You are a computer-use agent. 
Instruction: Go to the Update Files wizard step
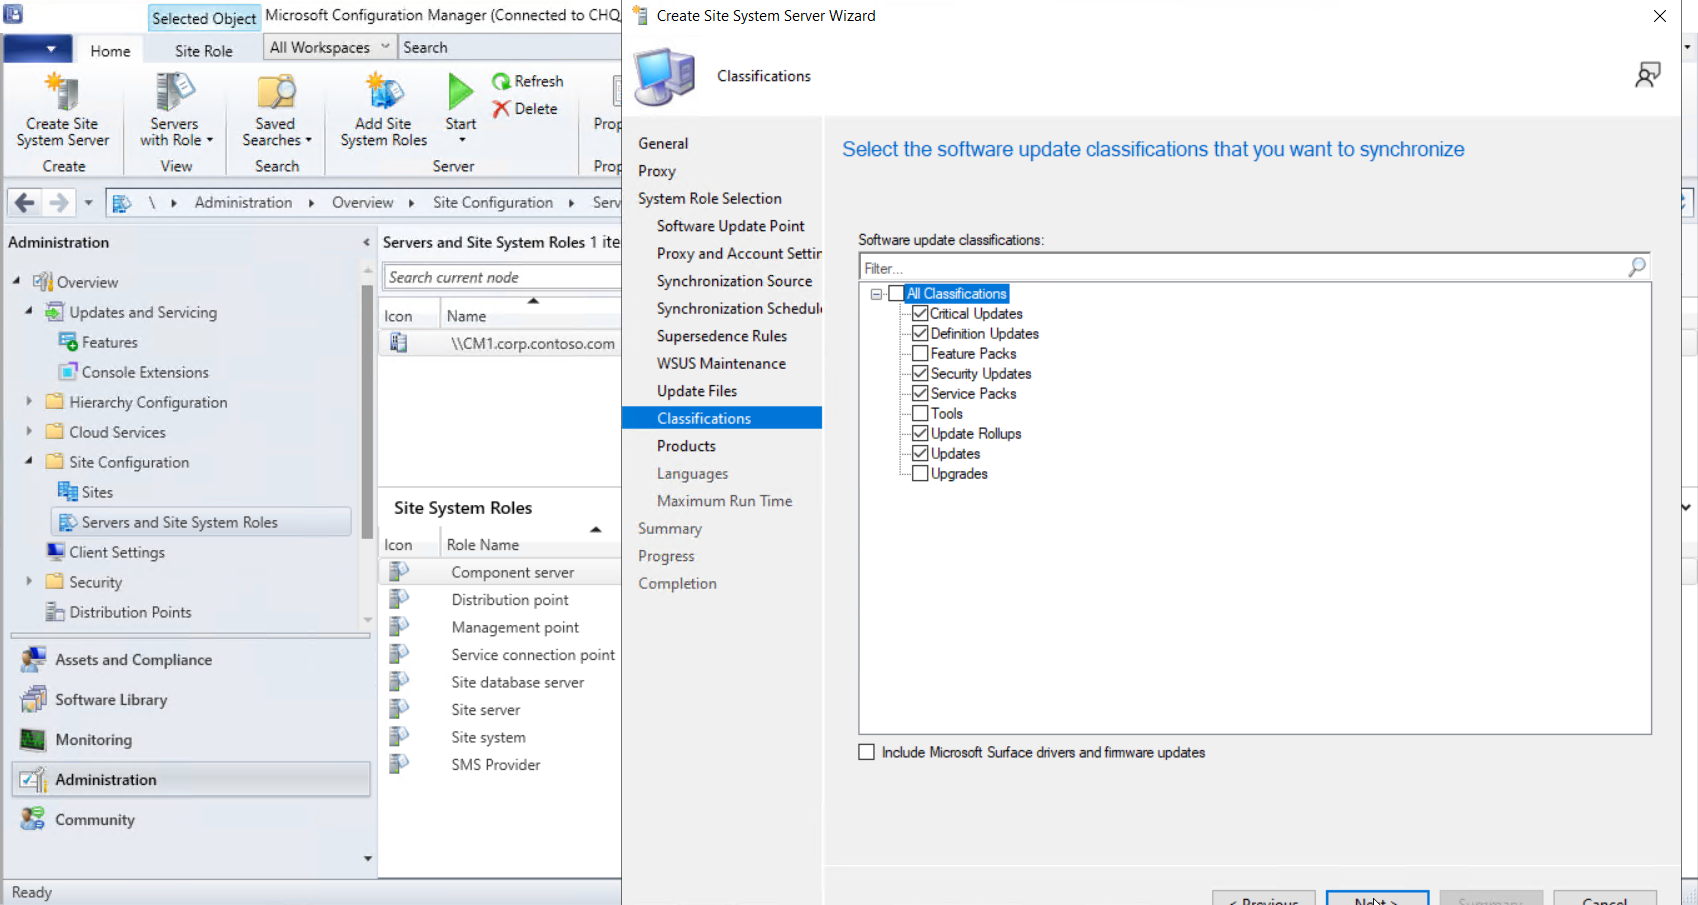pyautogui.click(x=697, y=391)
